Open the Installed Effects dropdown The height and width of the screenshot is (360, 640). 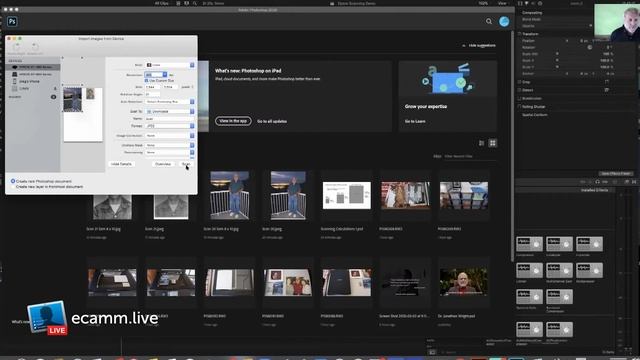tap(594, 190)
